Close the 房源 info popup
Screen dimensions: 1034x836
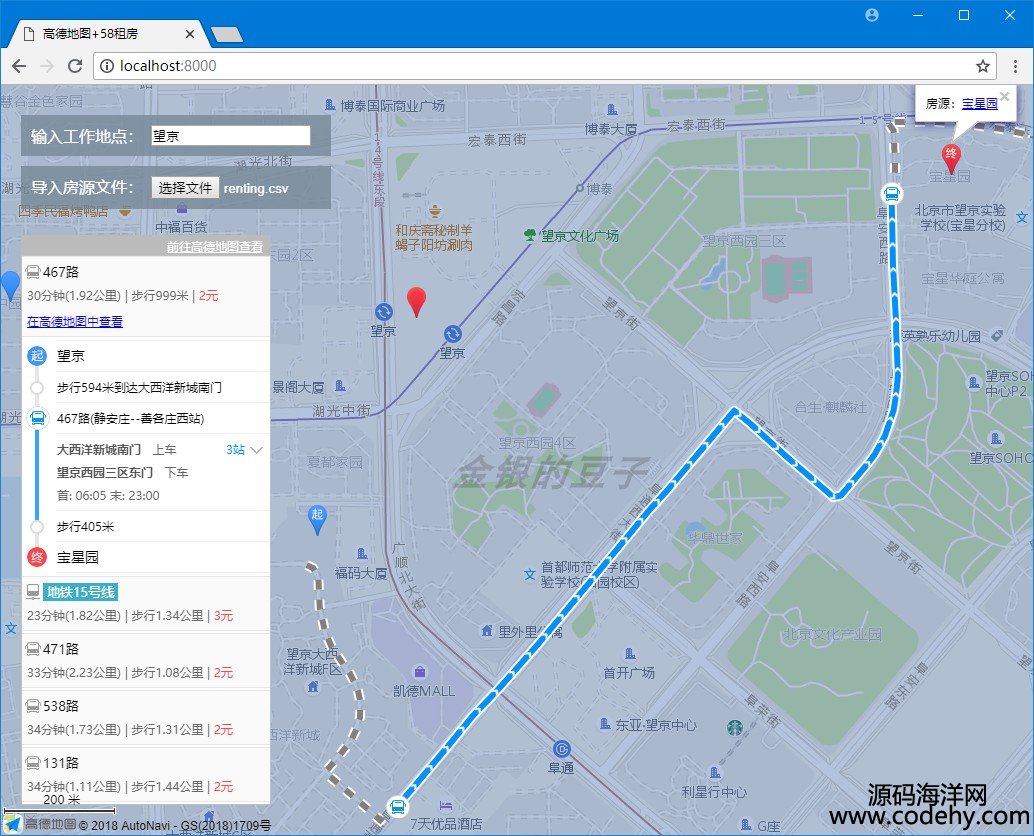(x=1004, y=96)
